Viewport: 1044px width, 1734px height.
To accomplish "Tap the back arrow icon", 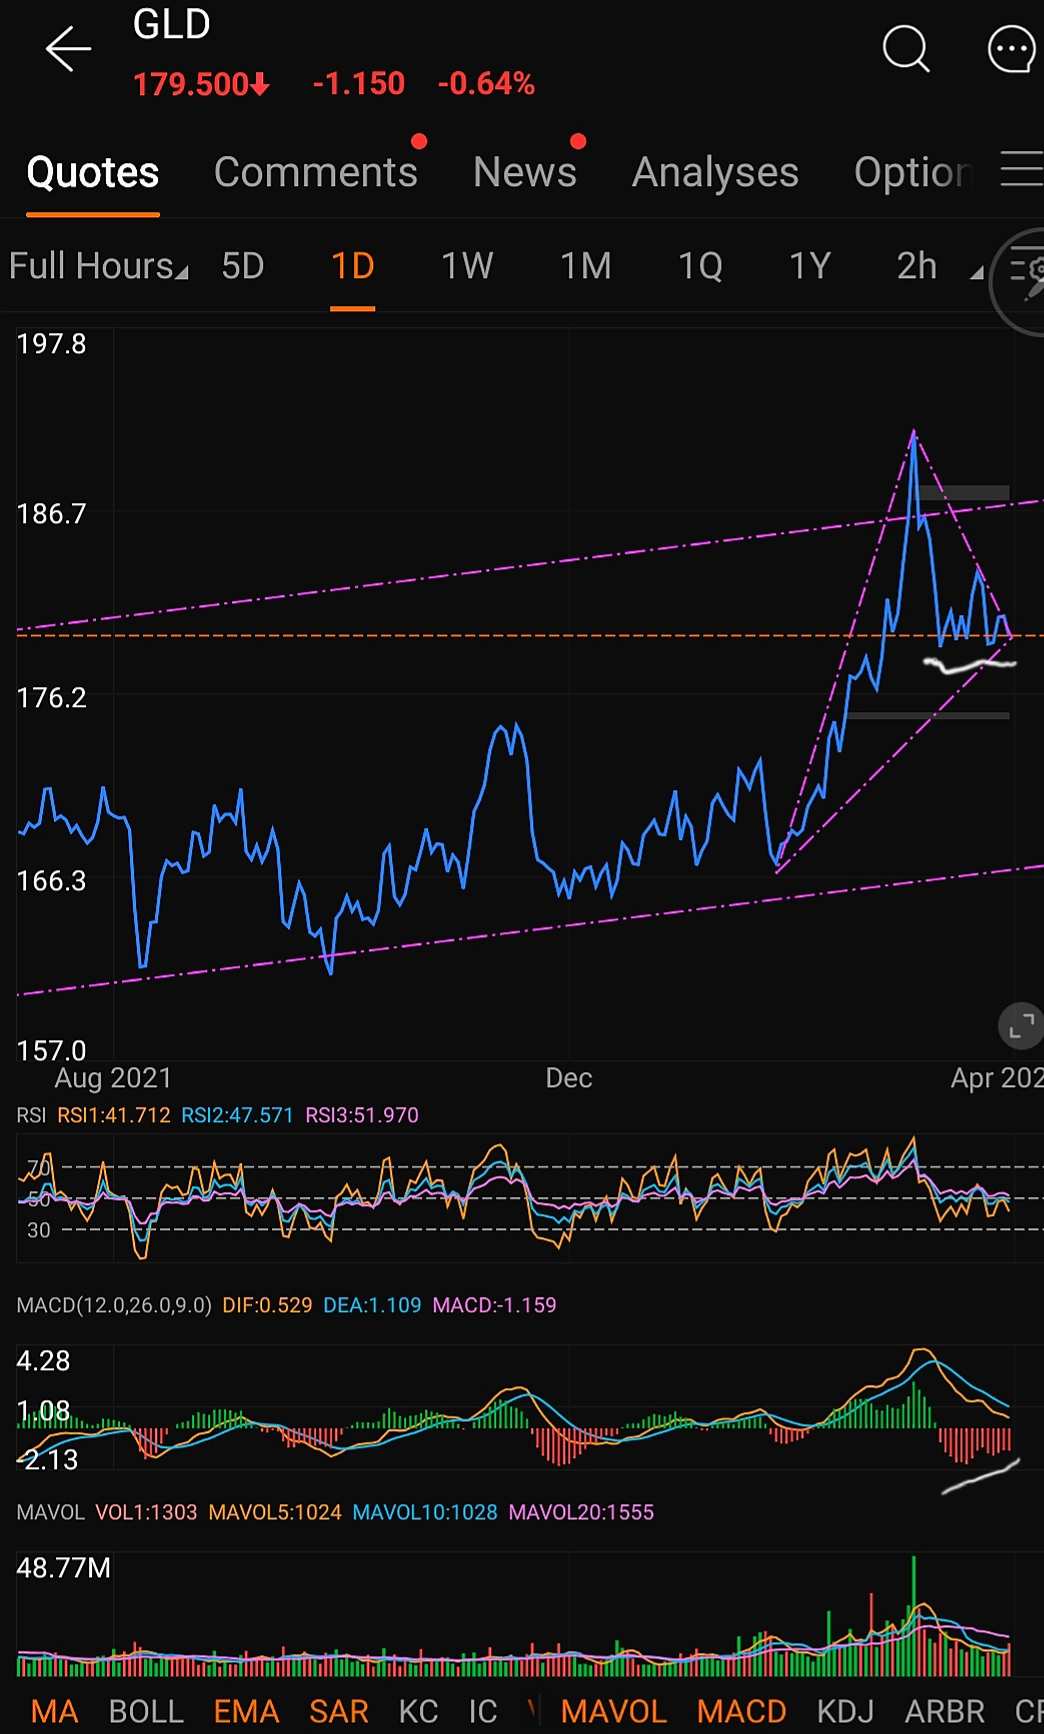I will click(x=68, y=49).
